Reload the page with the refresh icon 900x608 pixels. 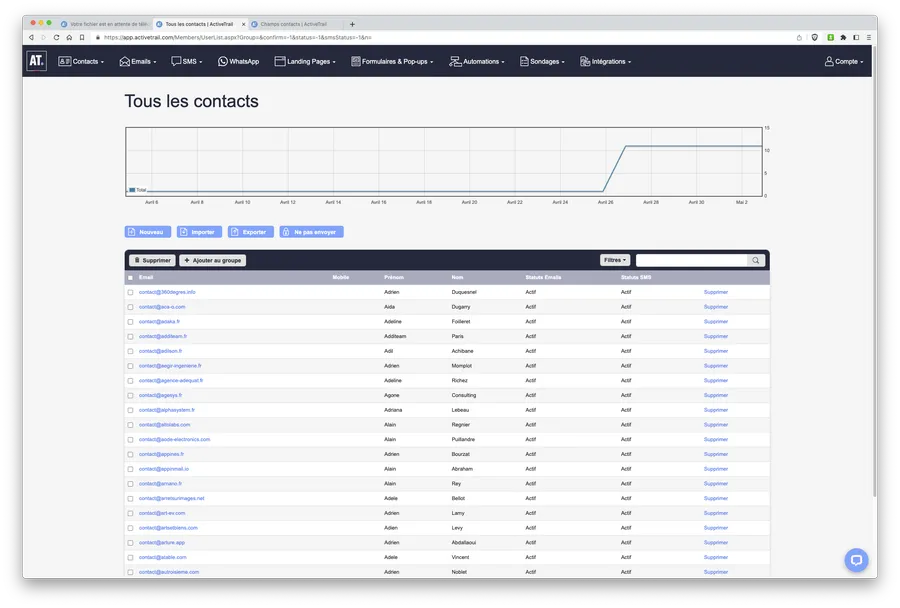pyautogui.click(x=56, y=37)
